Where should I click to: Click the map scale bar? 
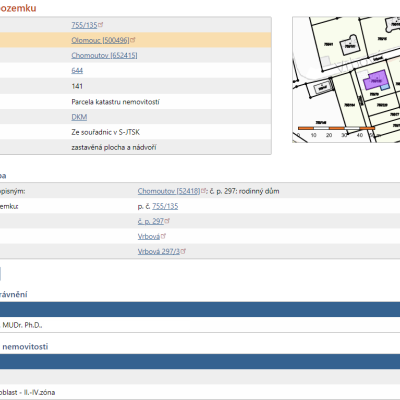coord(337,128)
